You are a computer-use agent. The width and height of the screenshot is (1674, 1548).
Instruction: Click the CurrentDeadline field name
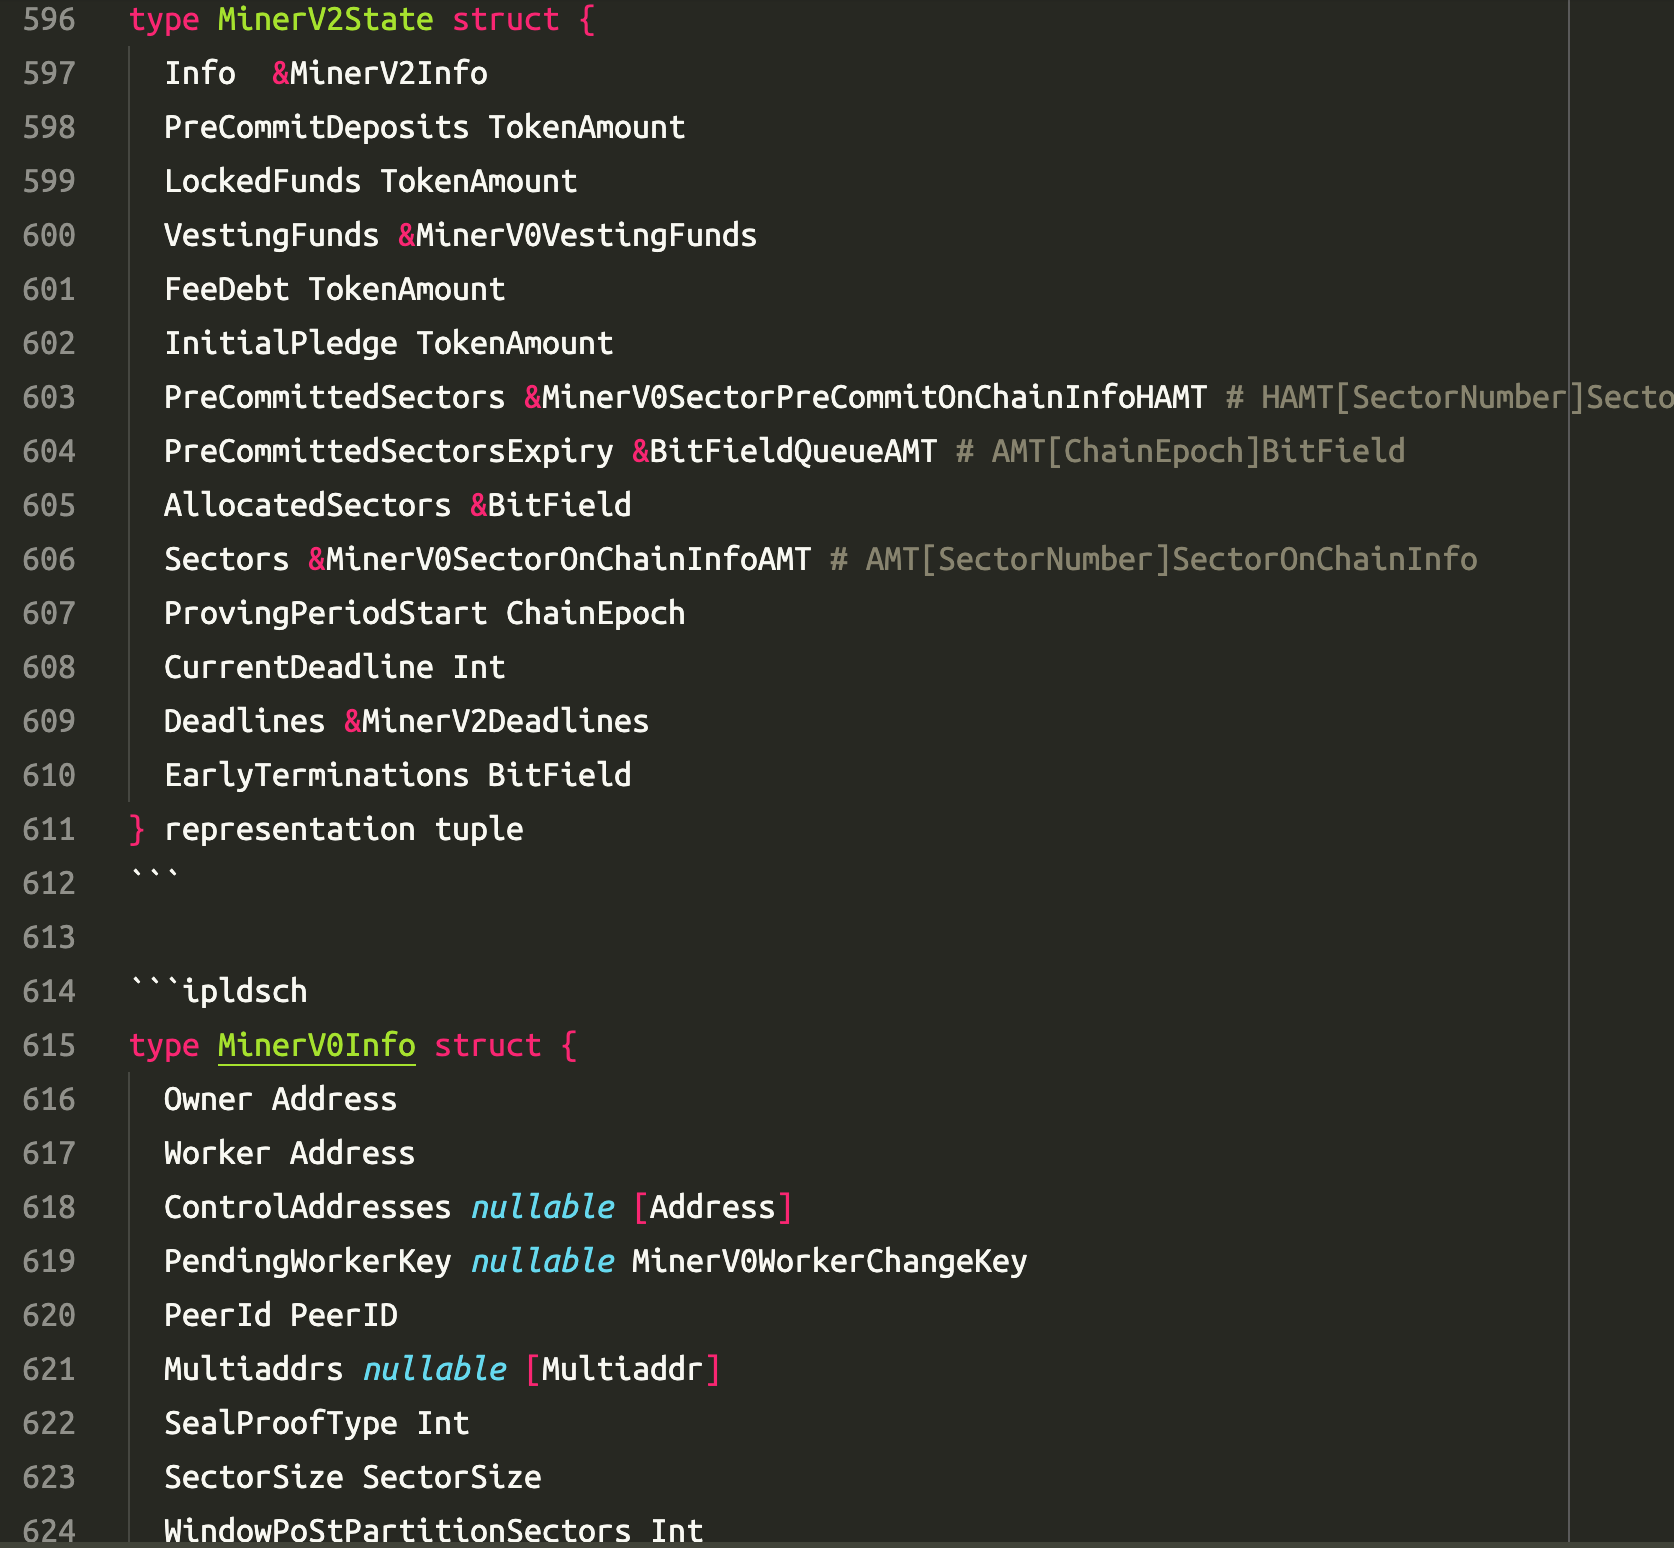299,667
